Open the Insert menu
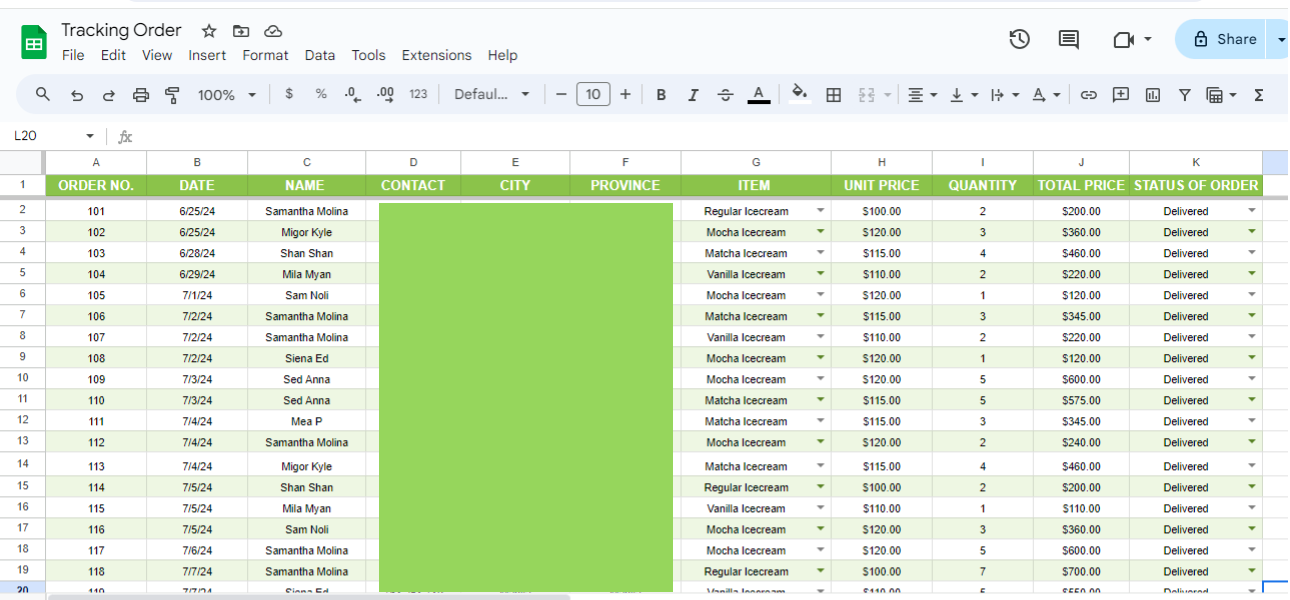Screen dimensions: 1290x600 pos(207,55)
